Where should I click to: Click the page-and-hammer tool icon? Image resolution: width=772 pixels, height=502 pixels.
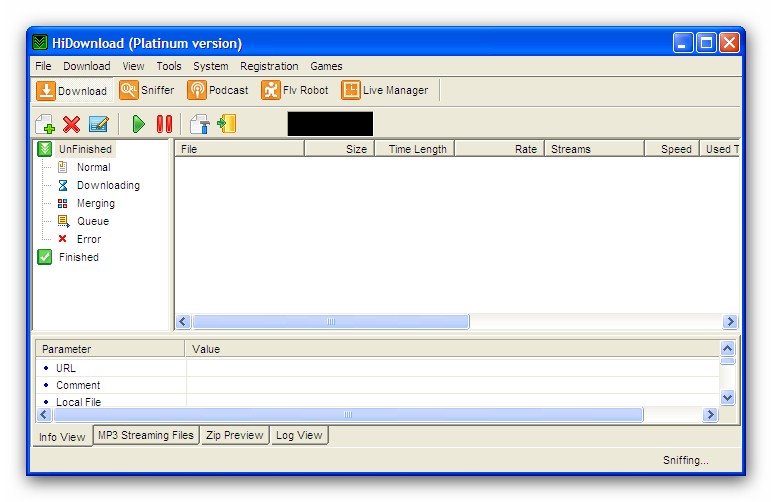(x=200, y=124)
